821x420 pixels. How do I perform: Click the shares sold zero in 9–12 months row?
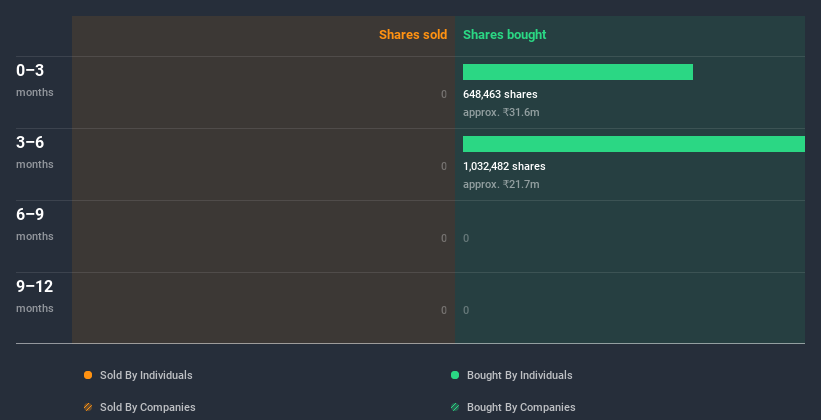(x=444, y=310)
